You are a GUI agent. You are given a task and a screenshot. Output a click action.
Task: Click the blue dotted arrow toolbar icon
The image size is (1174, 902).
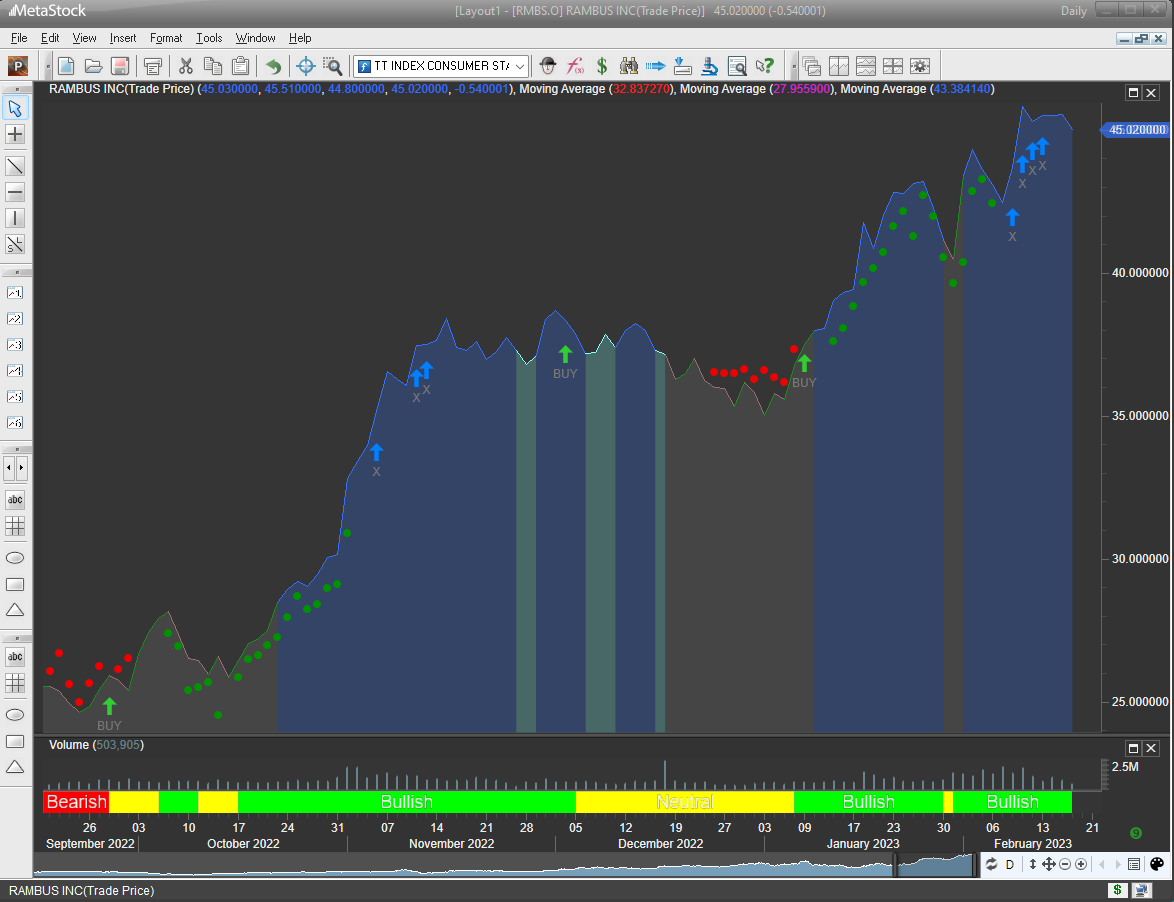tap(656, 66)
